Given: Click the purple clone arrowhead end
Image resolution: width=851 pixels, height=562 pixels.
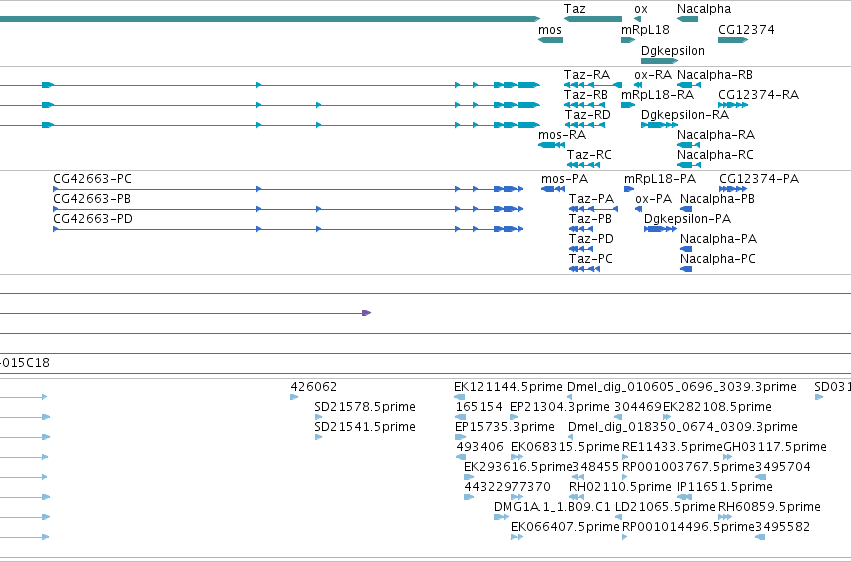Looking at the screenshot, I should point(367,313).
